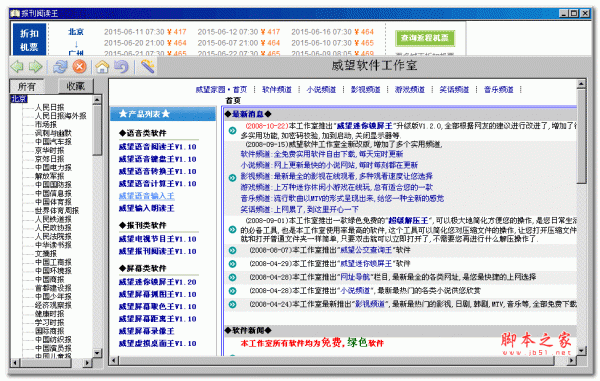Open the 威望公交查询王 link in news
This screenshot has width=600, height=381.
pos(366,250)
